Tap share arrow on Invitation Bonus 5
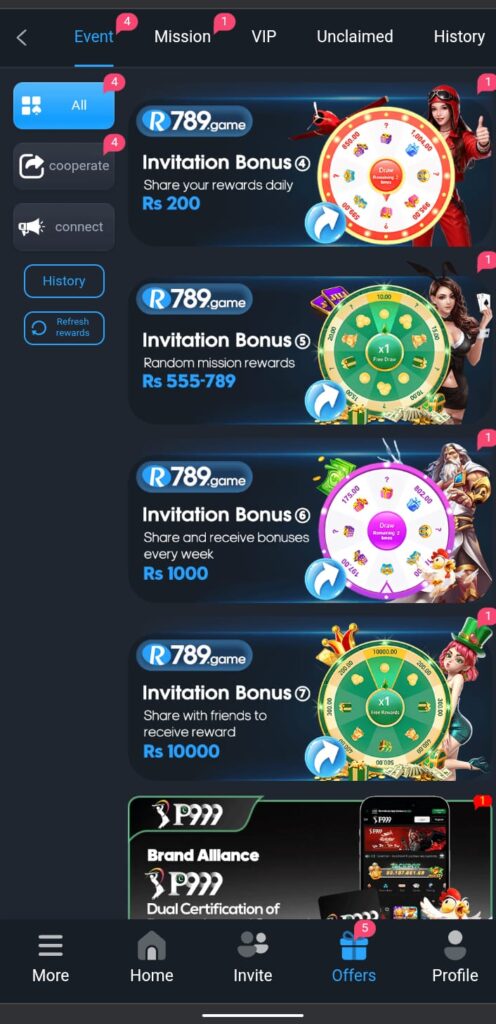The width and height of the screenshot is (496, 1024). point(325,400)
